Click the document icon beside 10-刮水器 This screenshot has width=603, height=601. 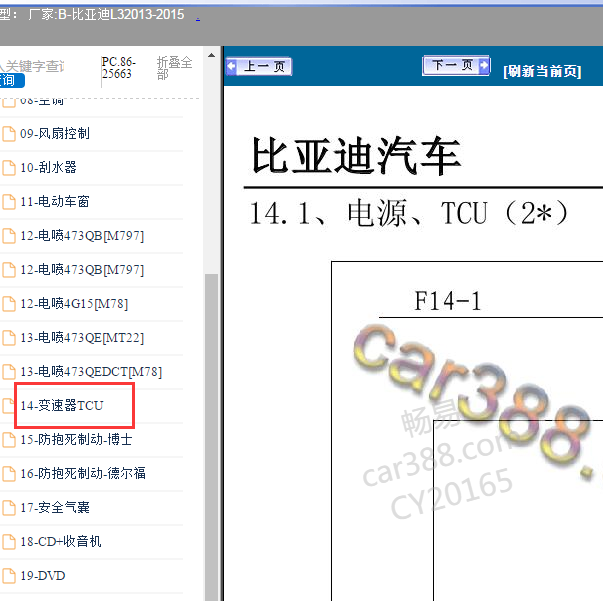click(x=9, y=168)
